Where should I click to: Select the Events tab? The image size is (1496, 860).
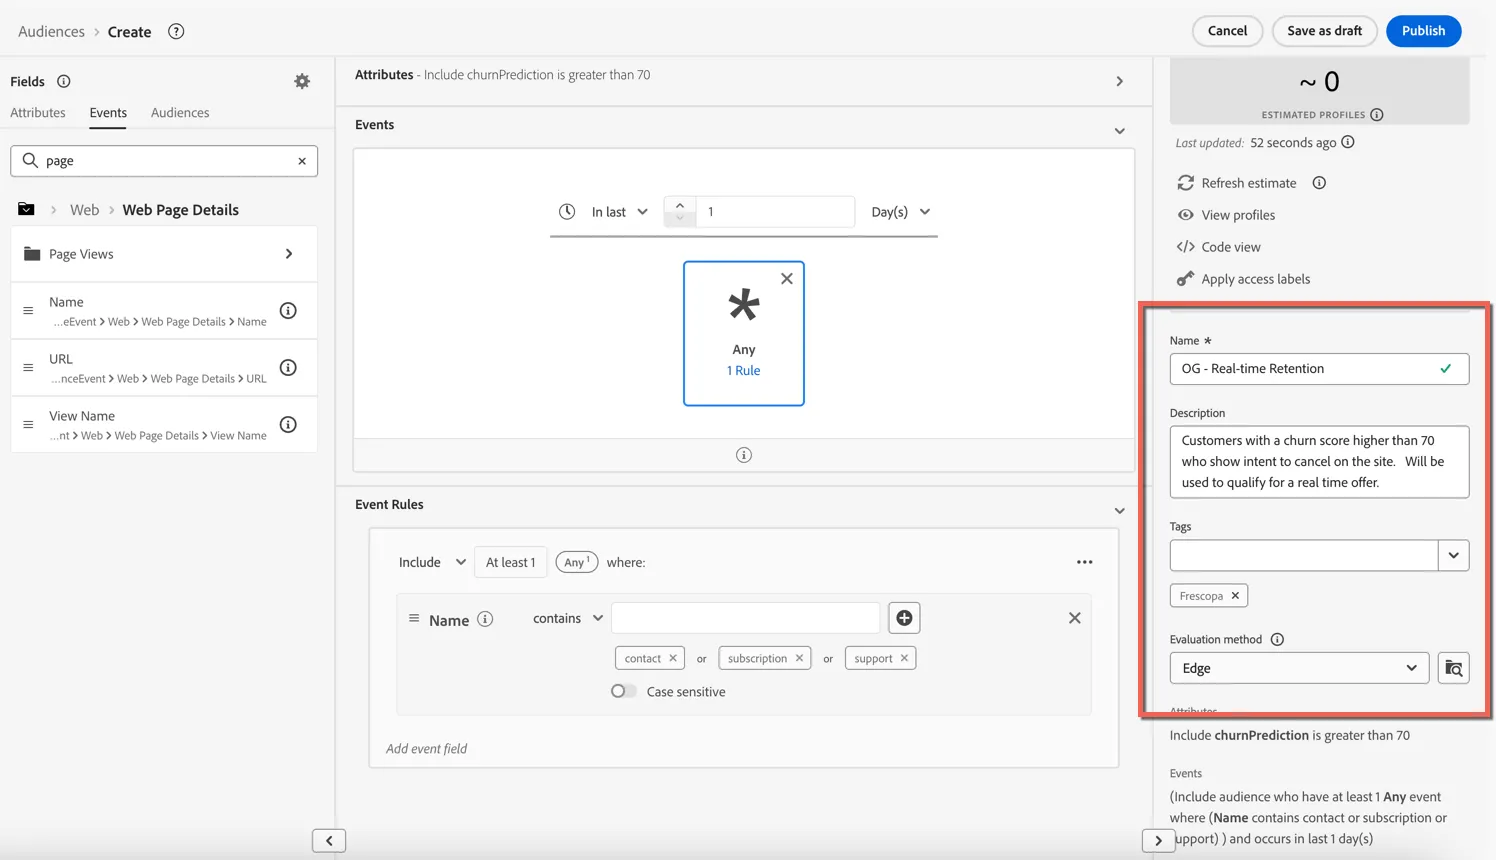(108, 113)
